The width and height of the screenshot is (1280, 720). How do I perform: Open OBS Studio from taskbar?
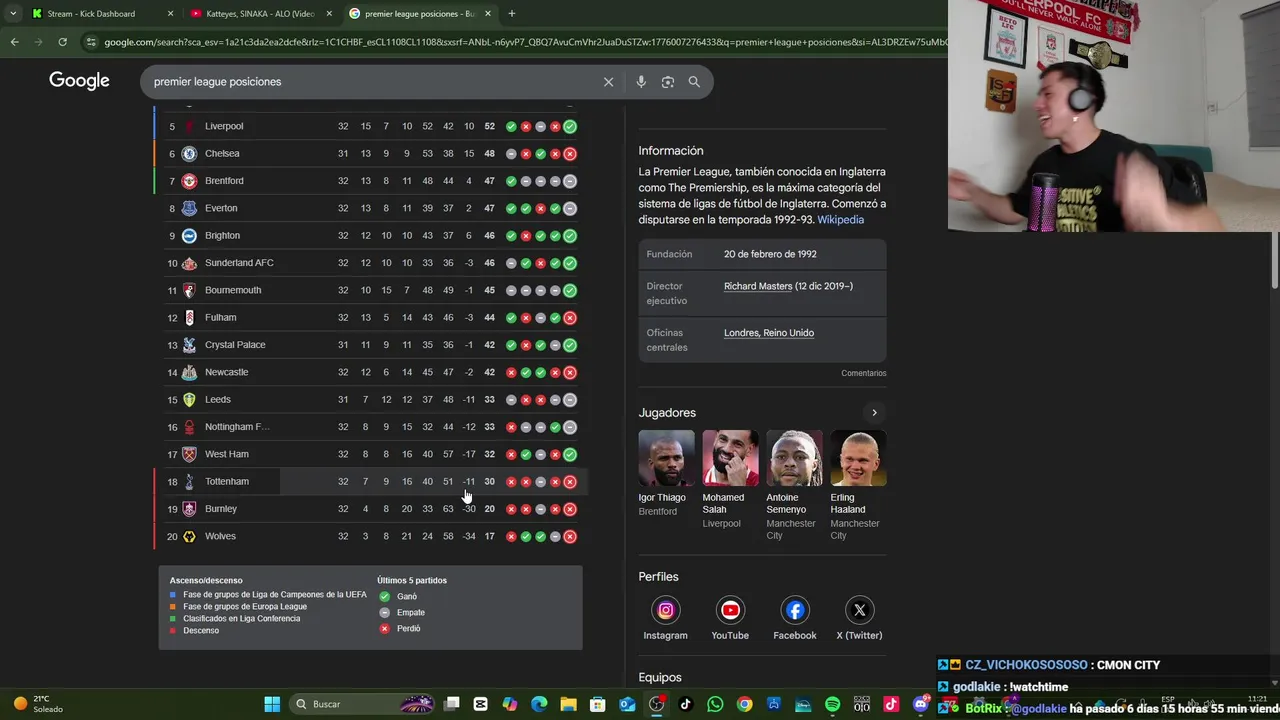(656, 704)
